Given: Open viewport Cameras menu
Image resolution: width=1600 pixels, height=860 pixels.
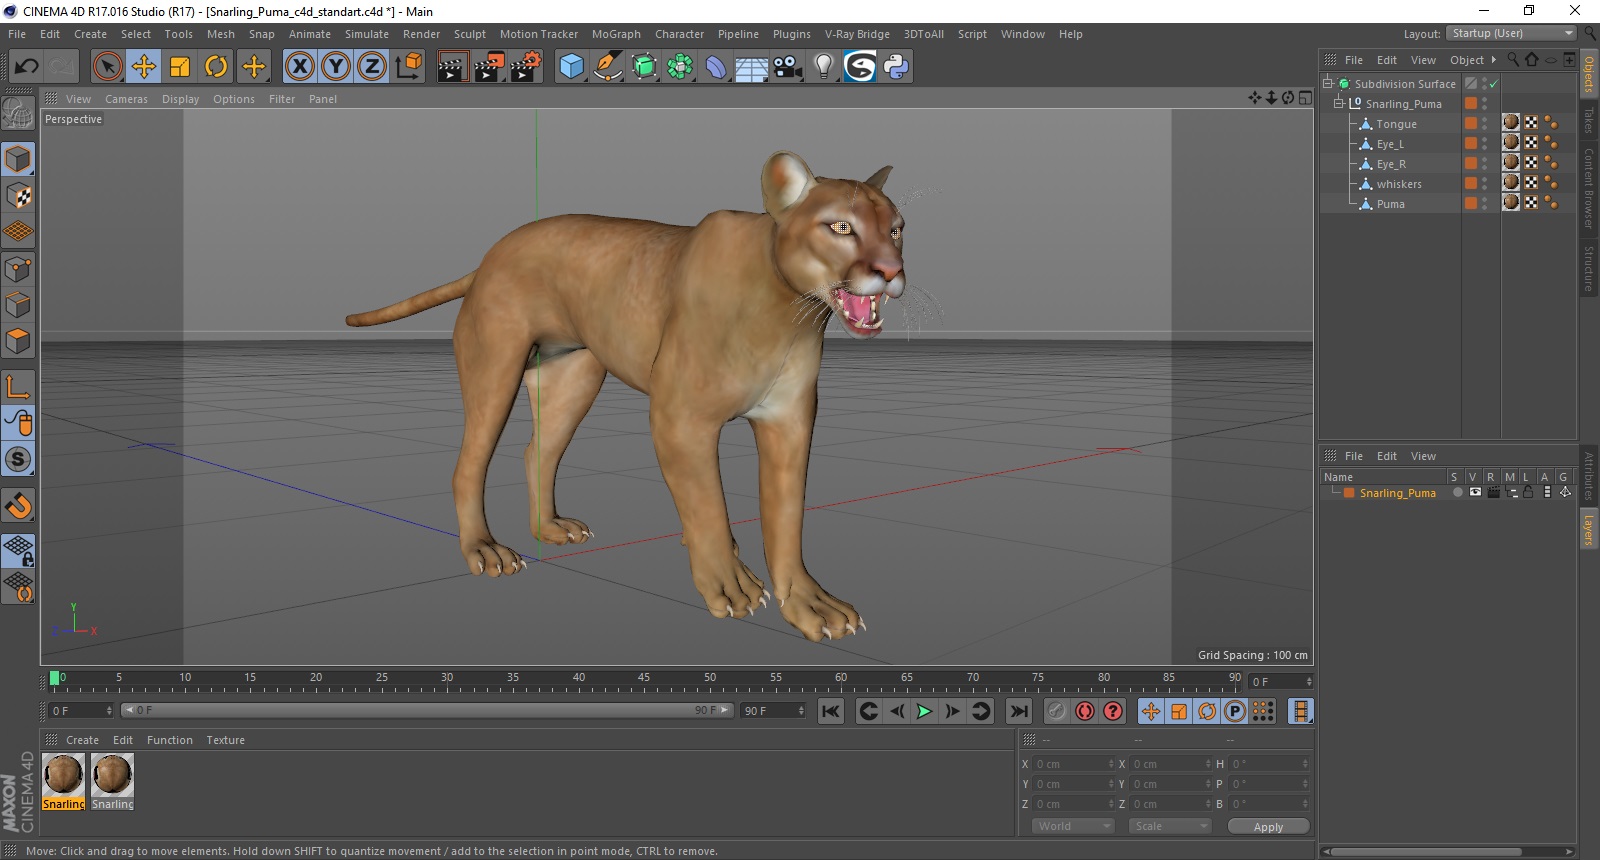Looking at the screenshot, I should pos(126,99).
